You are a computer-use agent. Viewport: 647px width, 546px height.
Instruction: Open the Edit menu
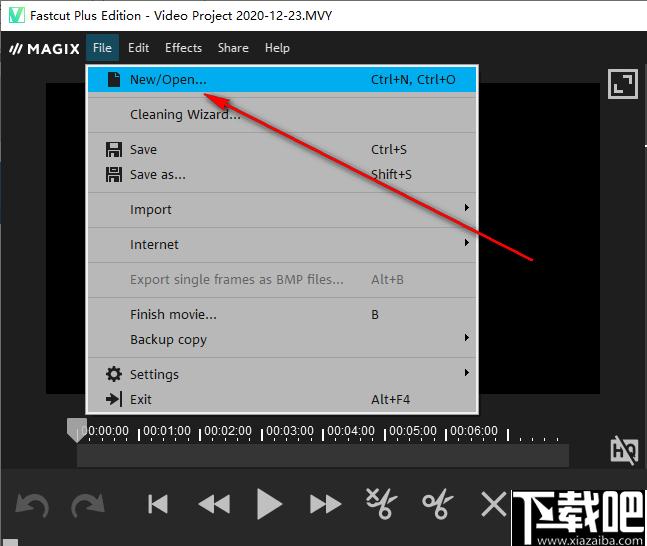point(138,48)
